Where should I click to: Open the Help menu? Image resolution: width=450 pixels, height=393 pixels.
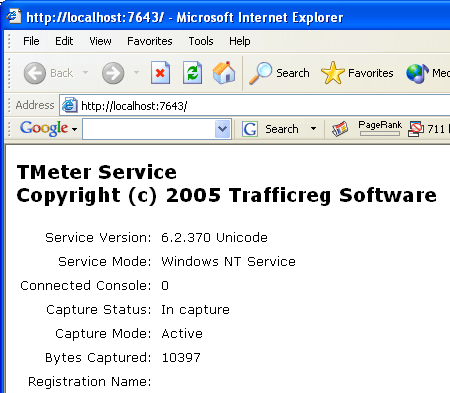[x=240, y=41]
